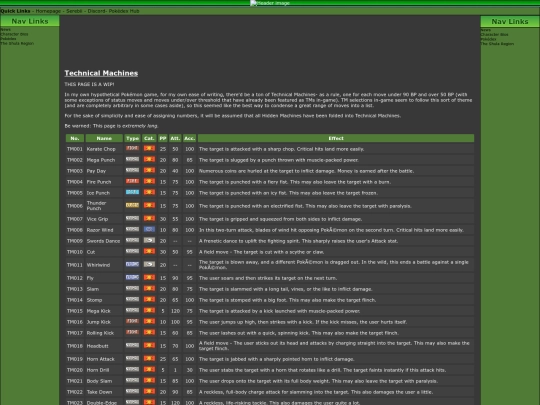Click the physical category icon for Pay Day
540x405 pixels.
[149, 170]
